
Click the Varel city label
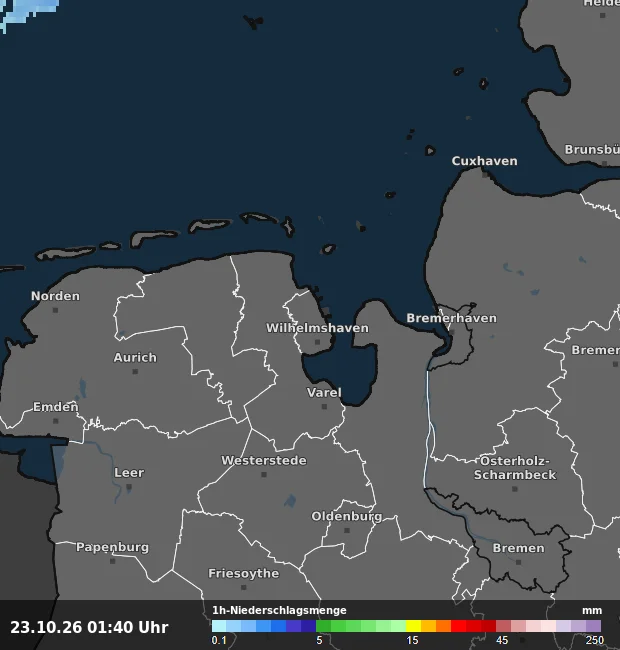tap(324, 393)
